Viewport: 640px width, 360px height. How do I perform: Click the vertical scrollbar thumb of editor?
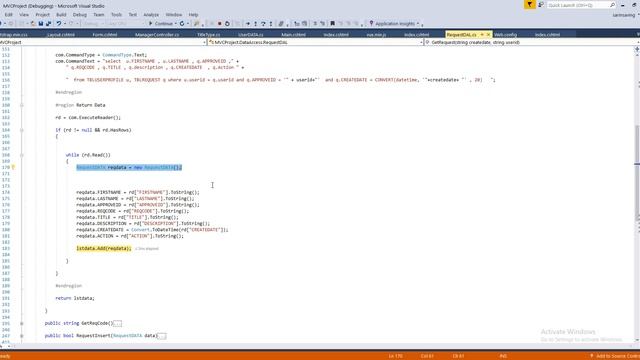[637, 173]
